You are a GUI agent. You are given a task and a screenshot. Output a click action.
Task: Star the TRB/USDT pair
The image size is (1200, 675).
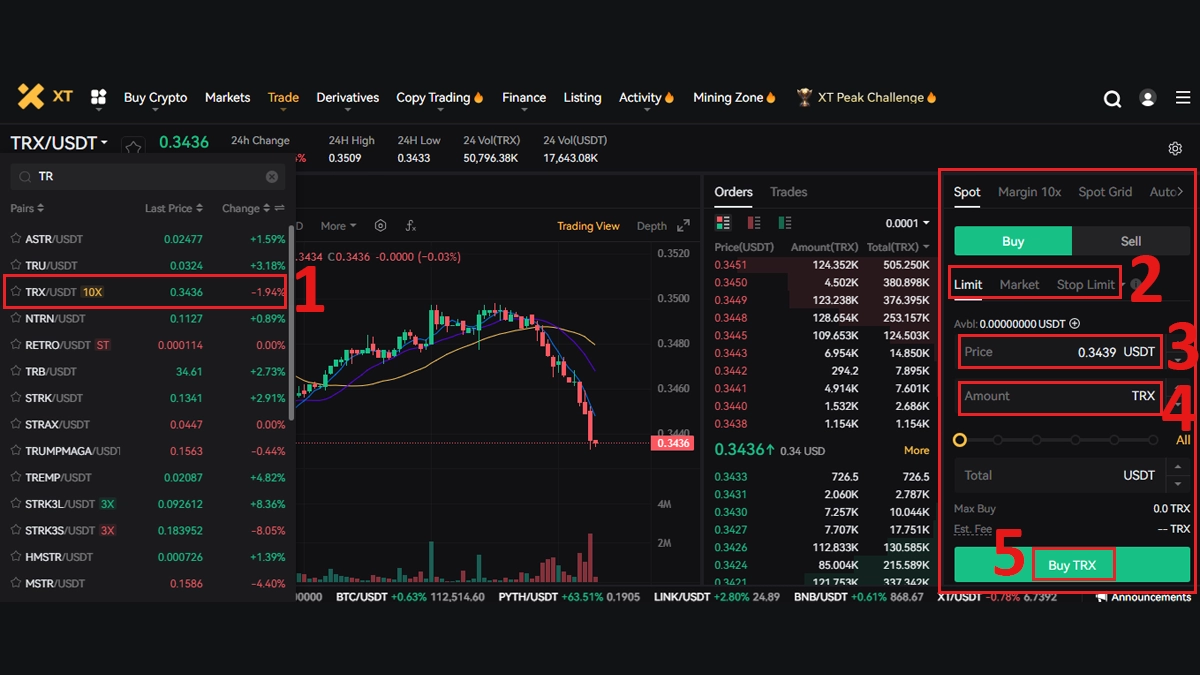pos(16,371)
